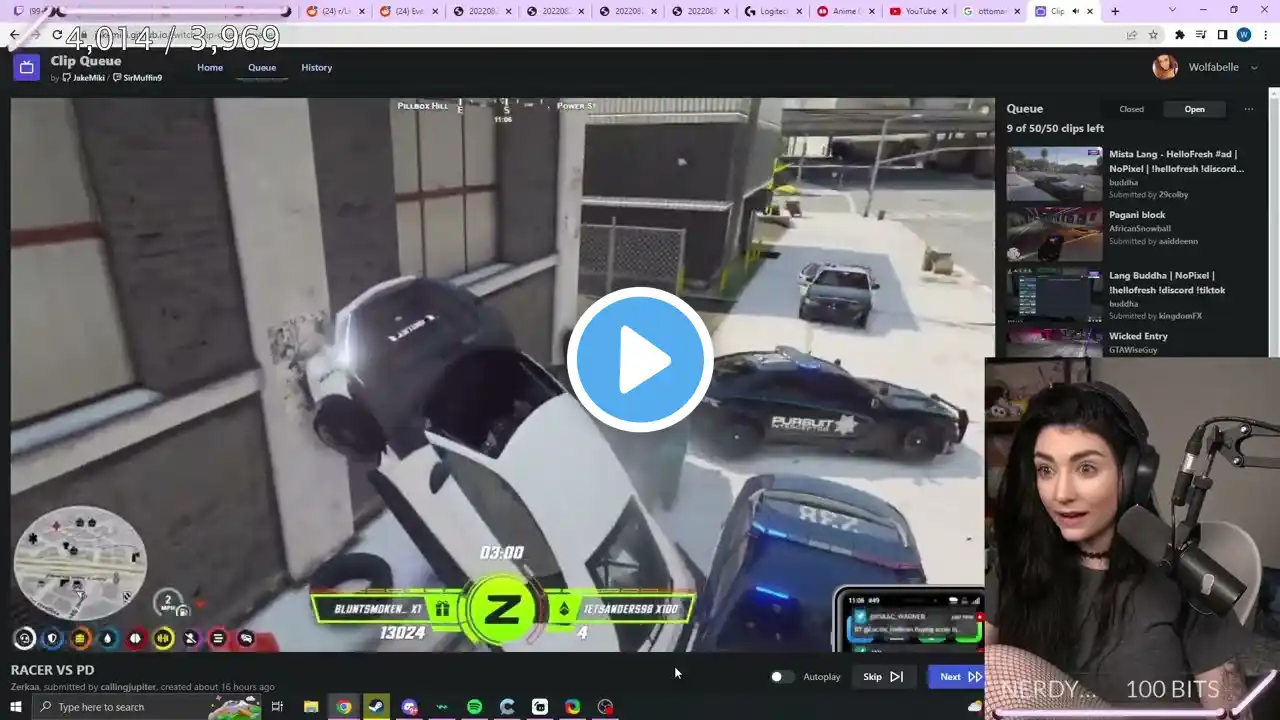This screenshot has height=720, width=1280.
Task: Open the queue options via the three-dot menu
Action: [1248, 108]
